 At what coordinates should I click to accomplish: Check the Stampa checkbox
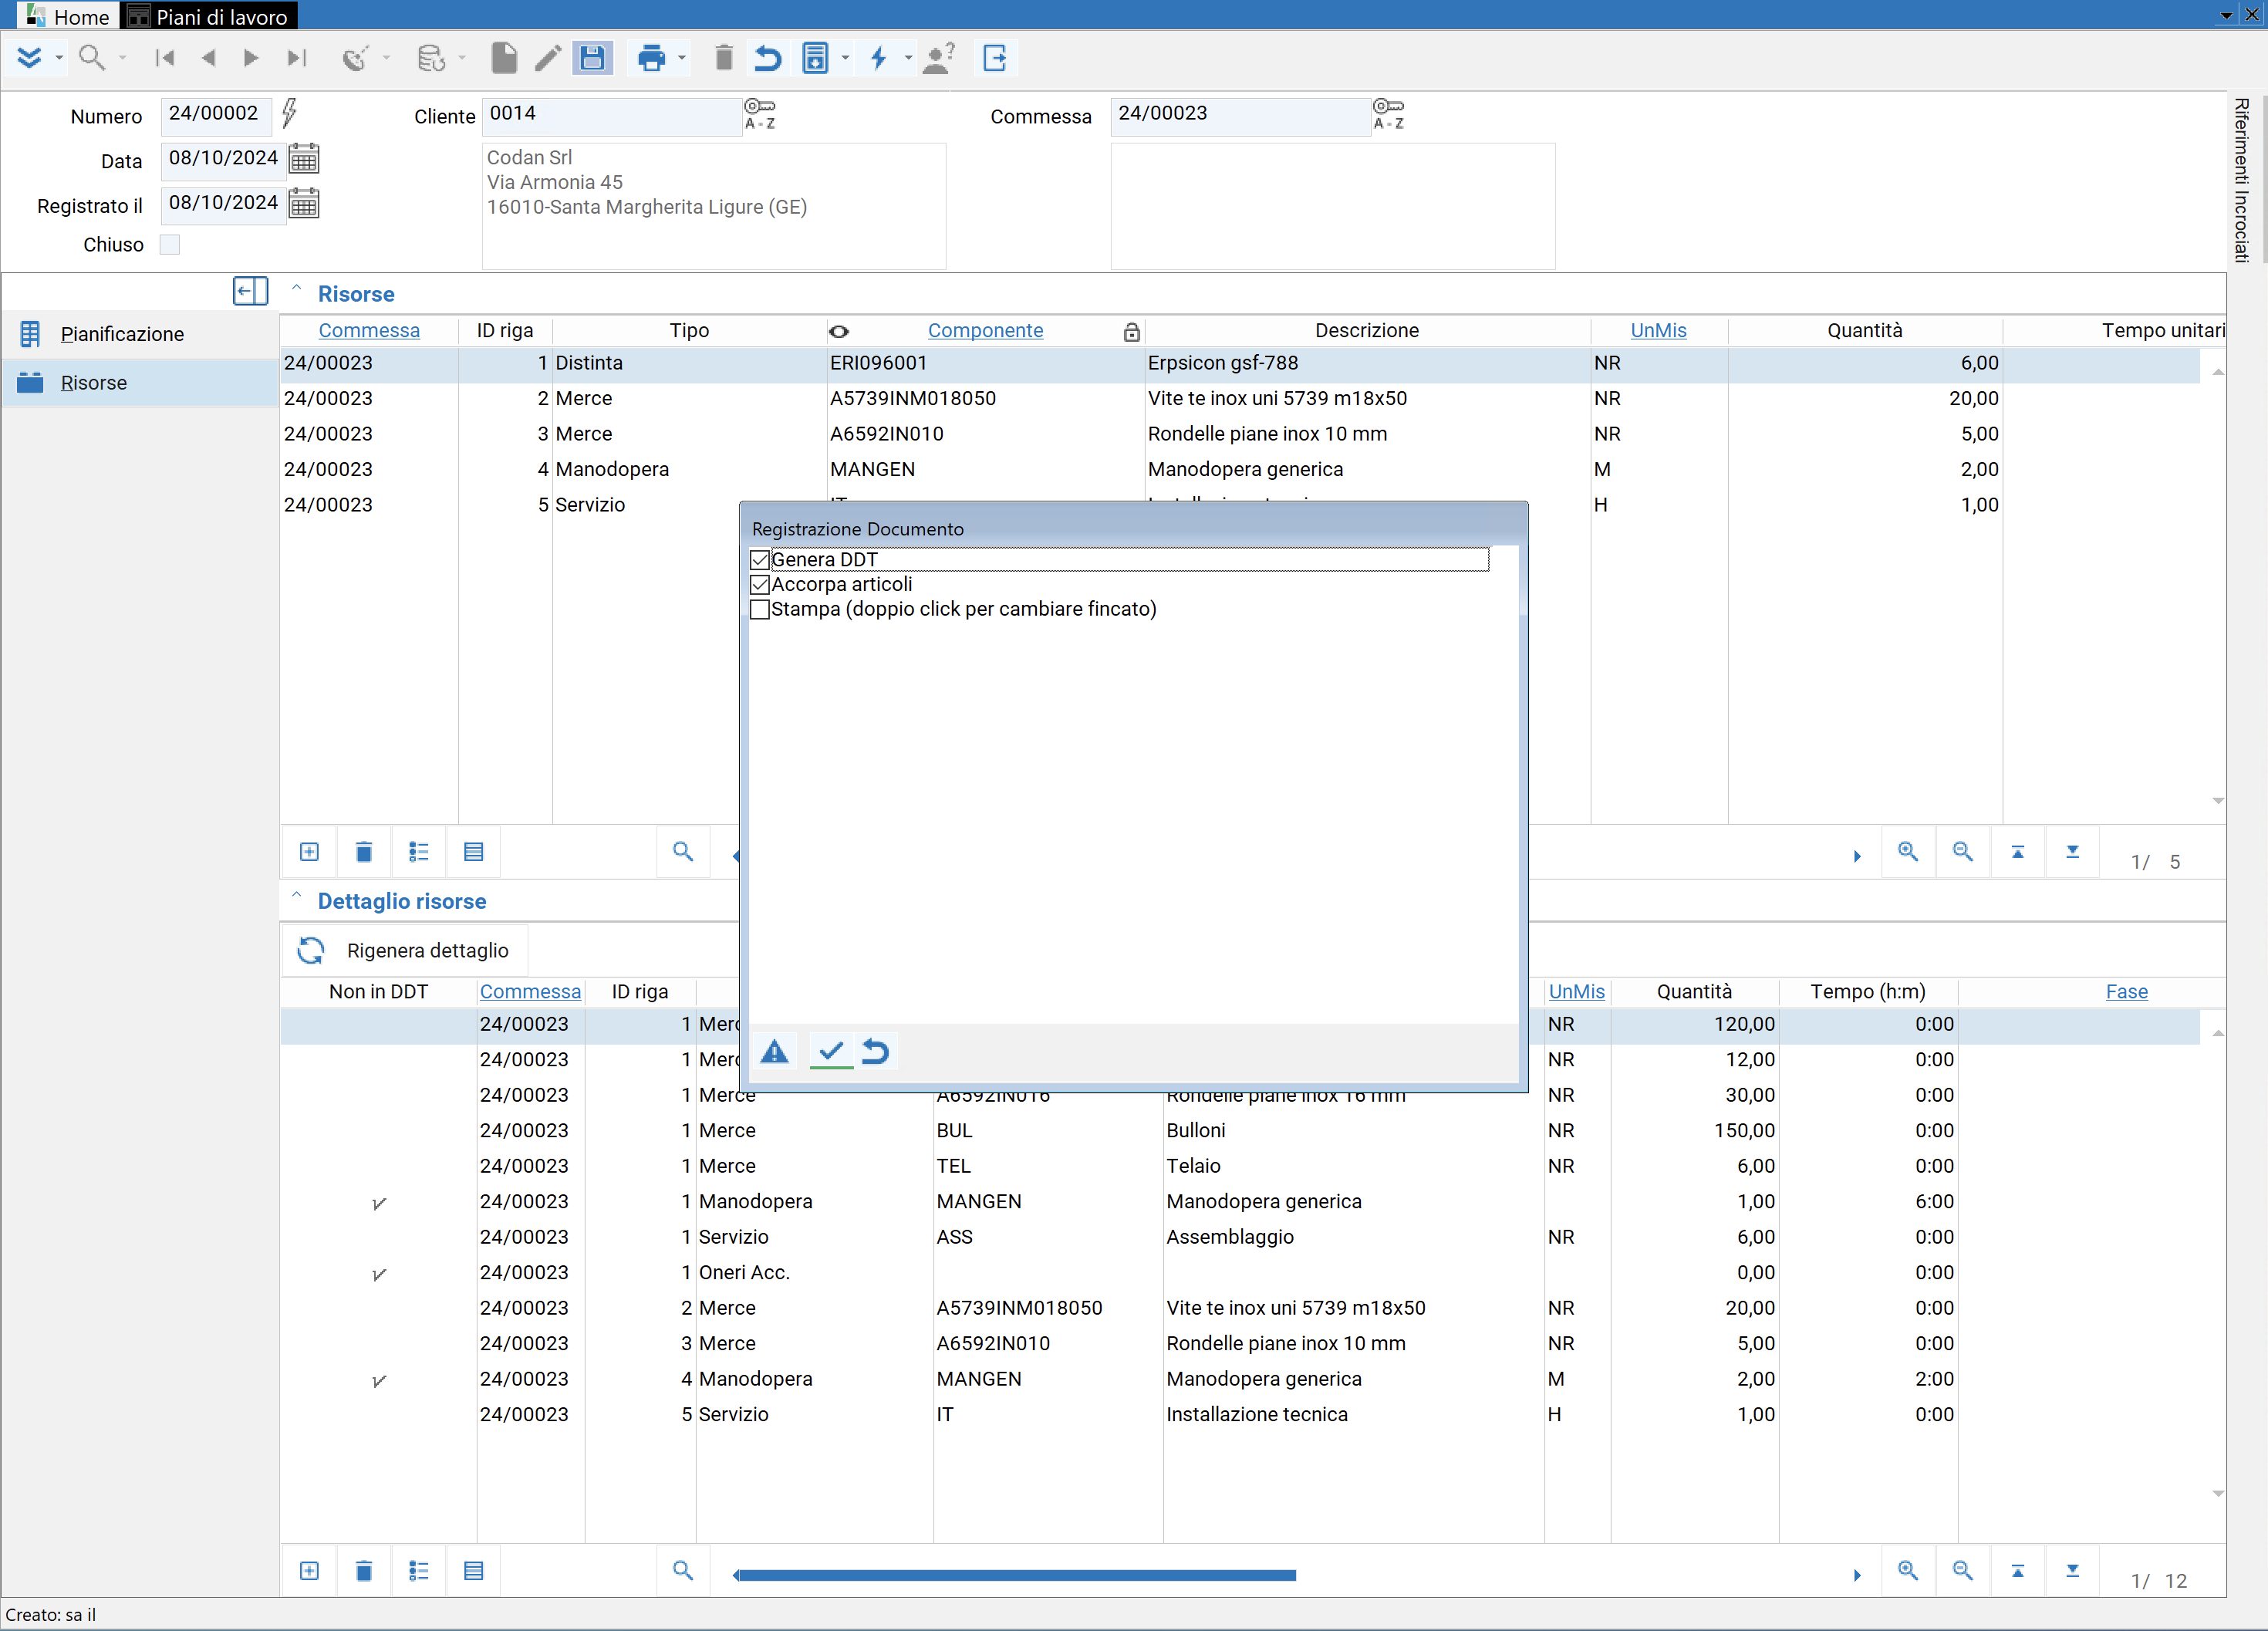click(x=760, y=609)
